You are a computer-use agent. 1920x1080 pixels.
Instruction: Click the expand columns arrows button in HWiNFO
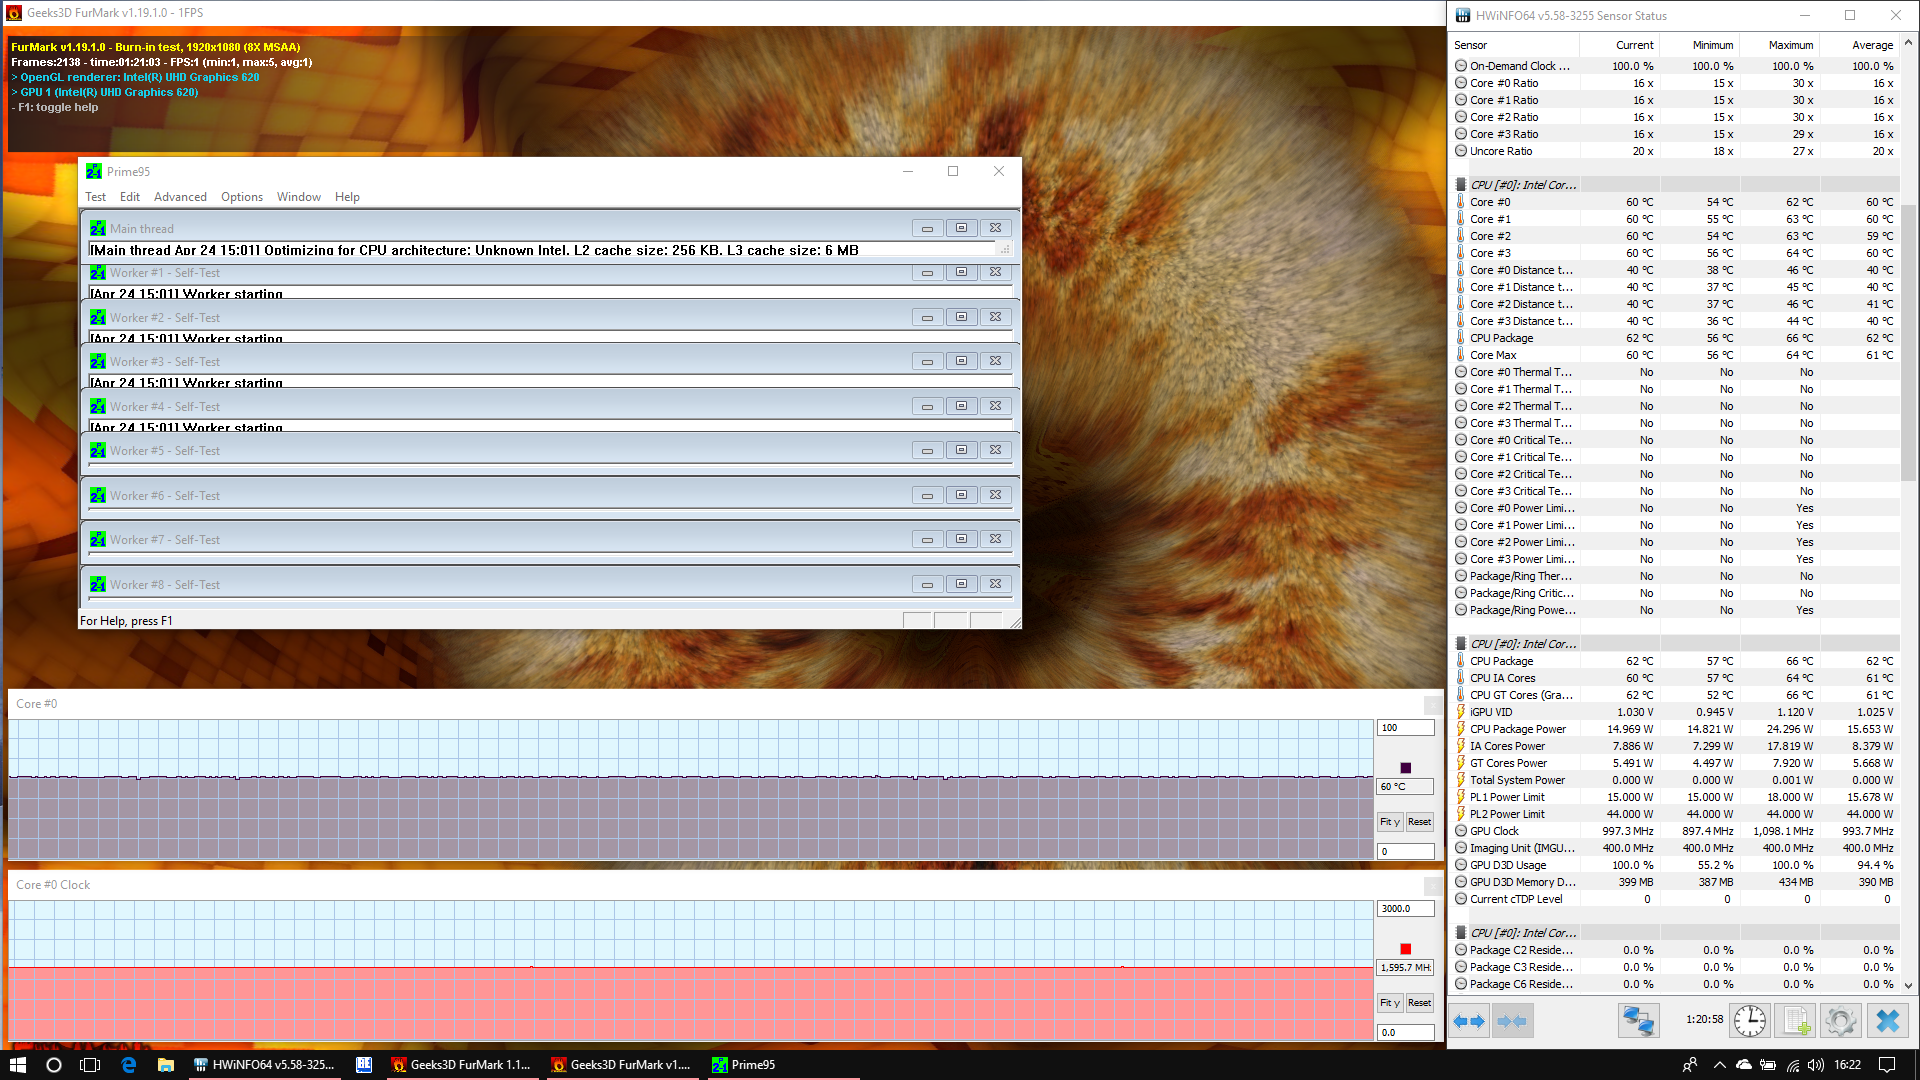[1469, 1021]
